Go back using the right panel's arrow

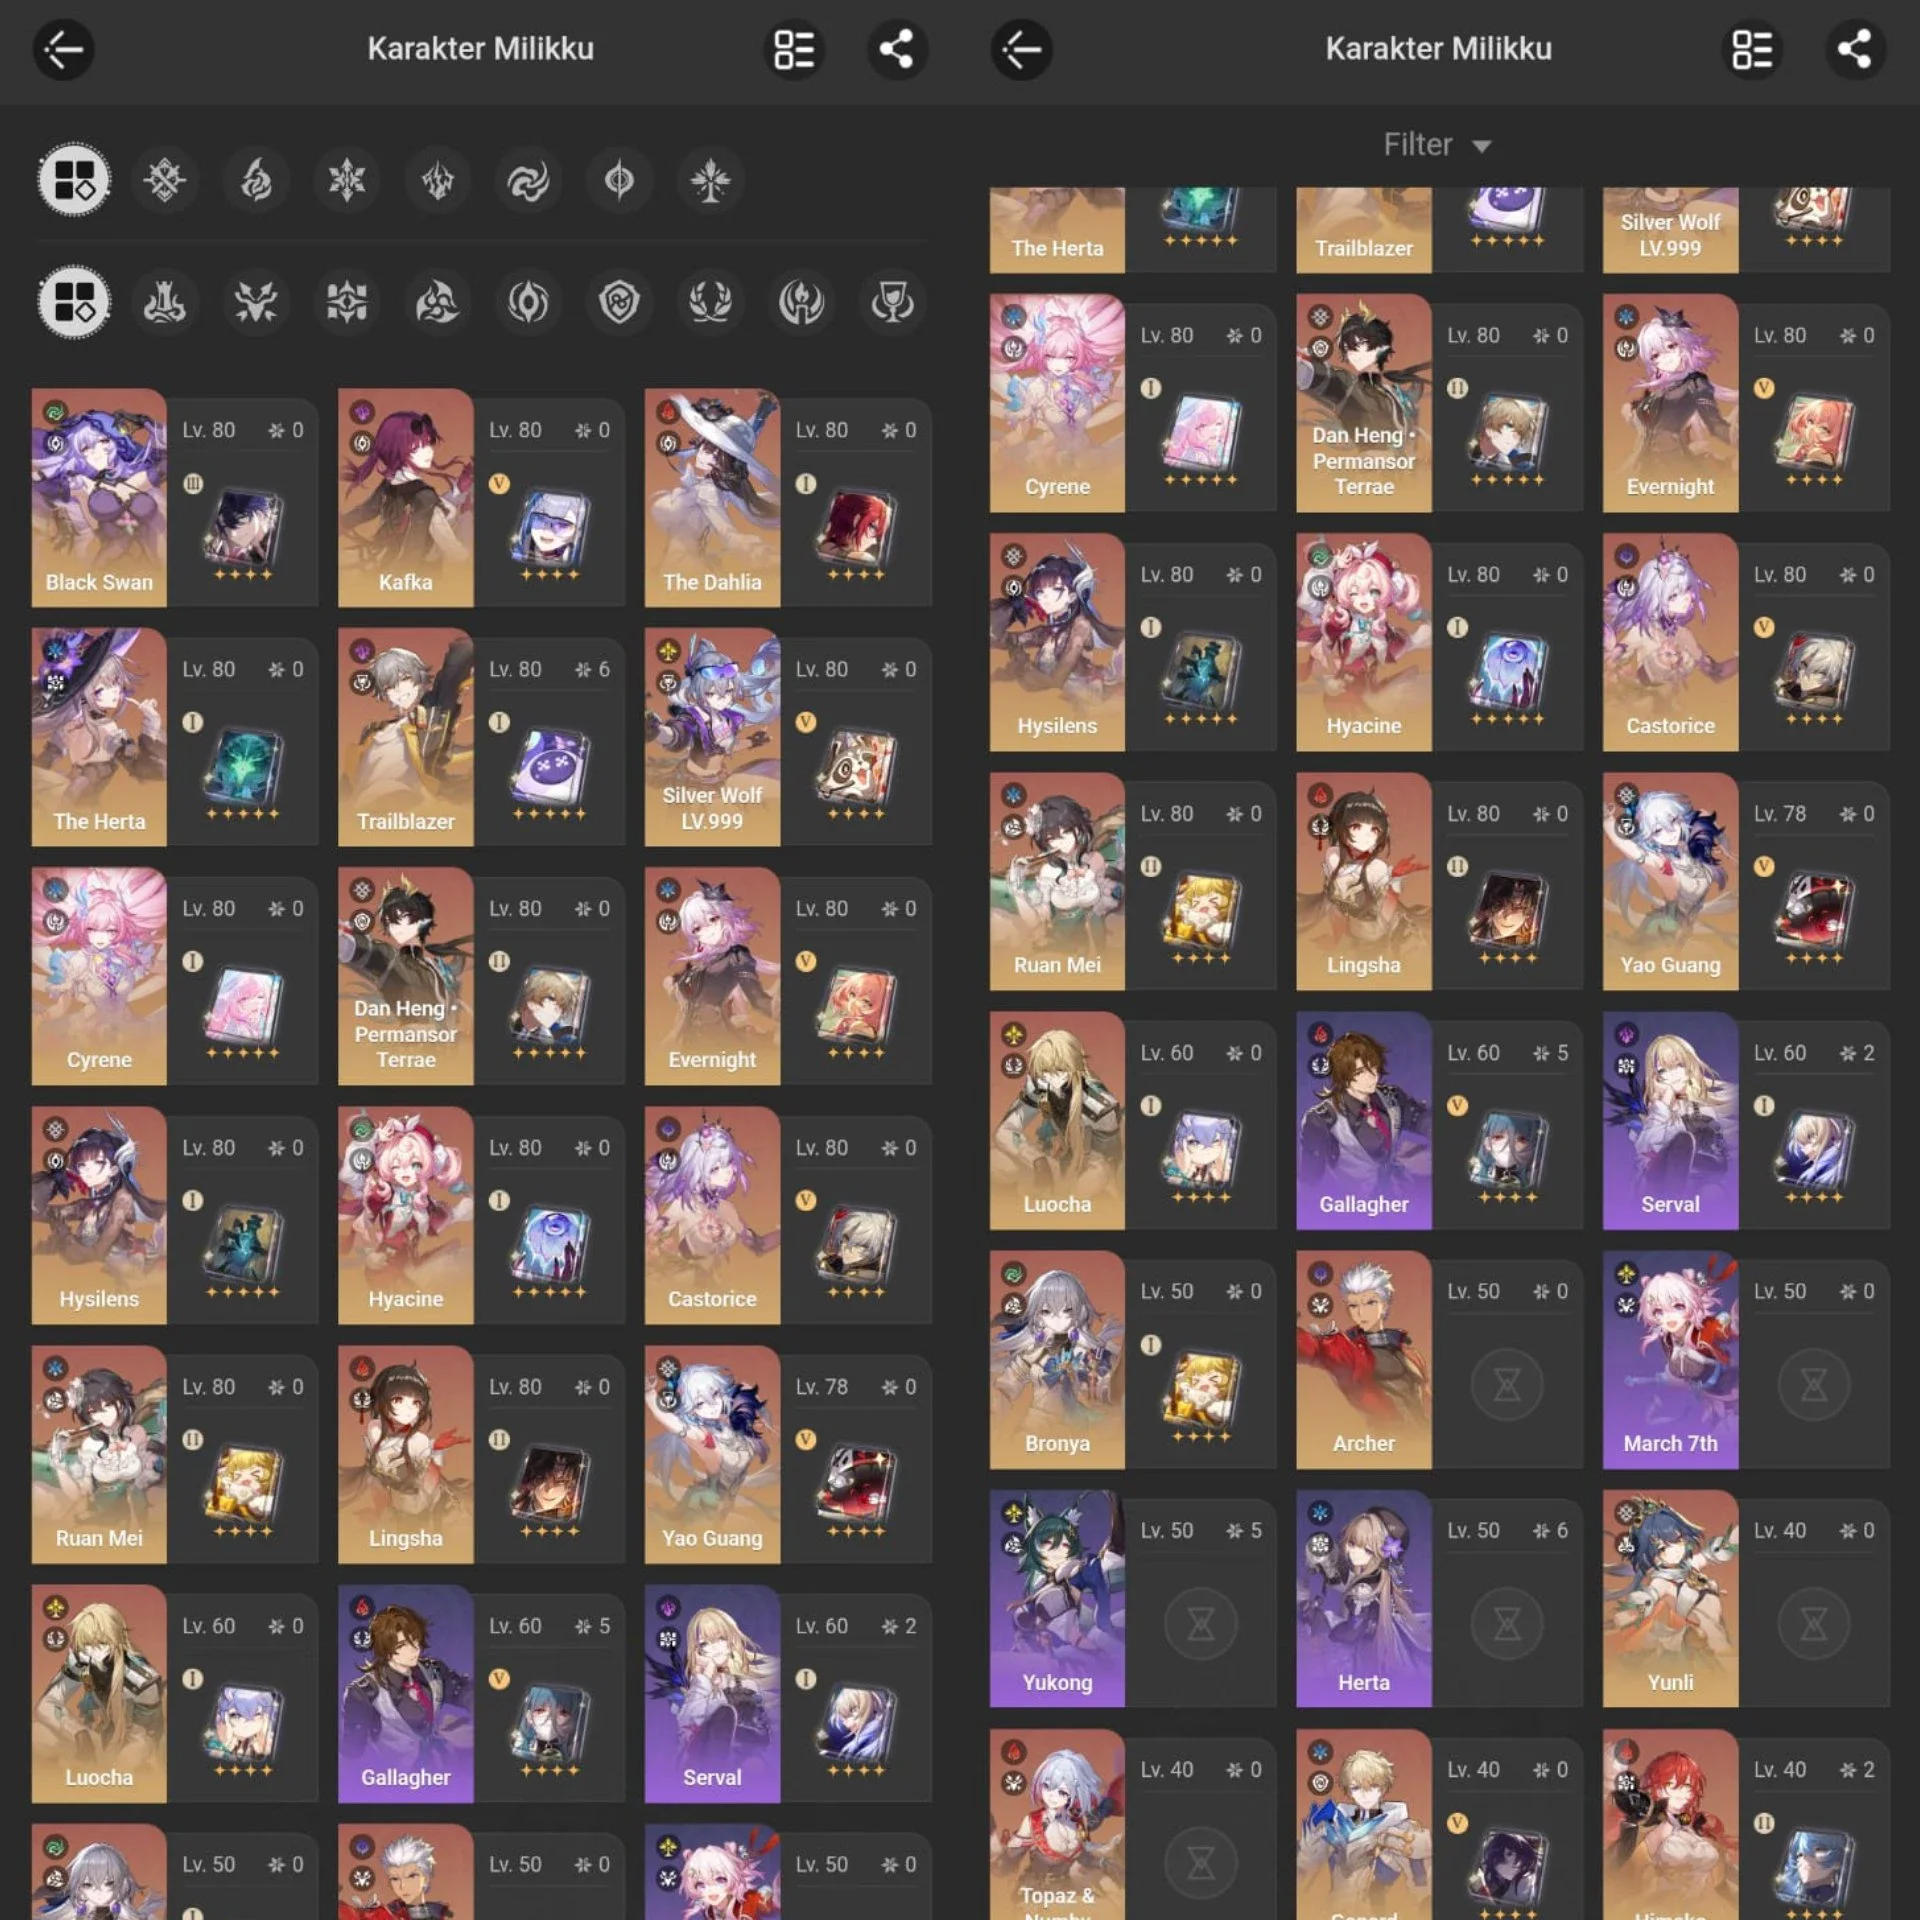1021,49
